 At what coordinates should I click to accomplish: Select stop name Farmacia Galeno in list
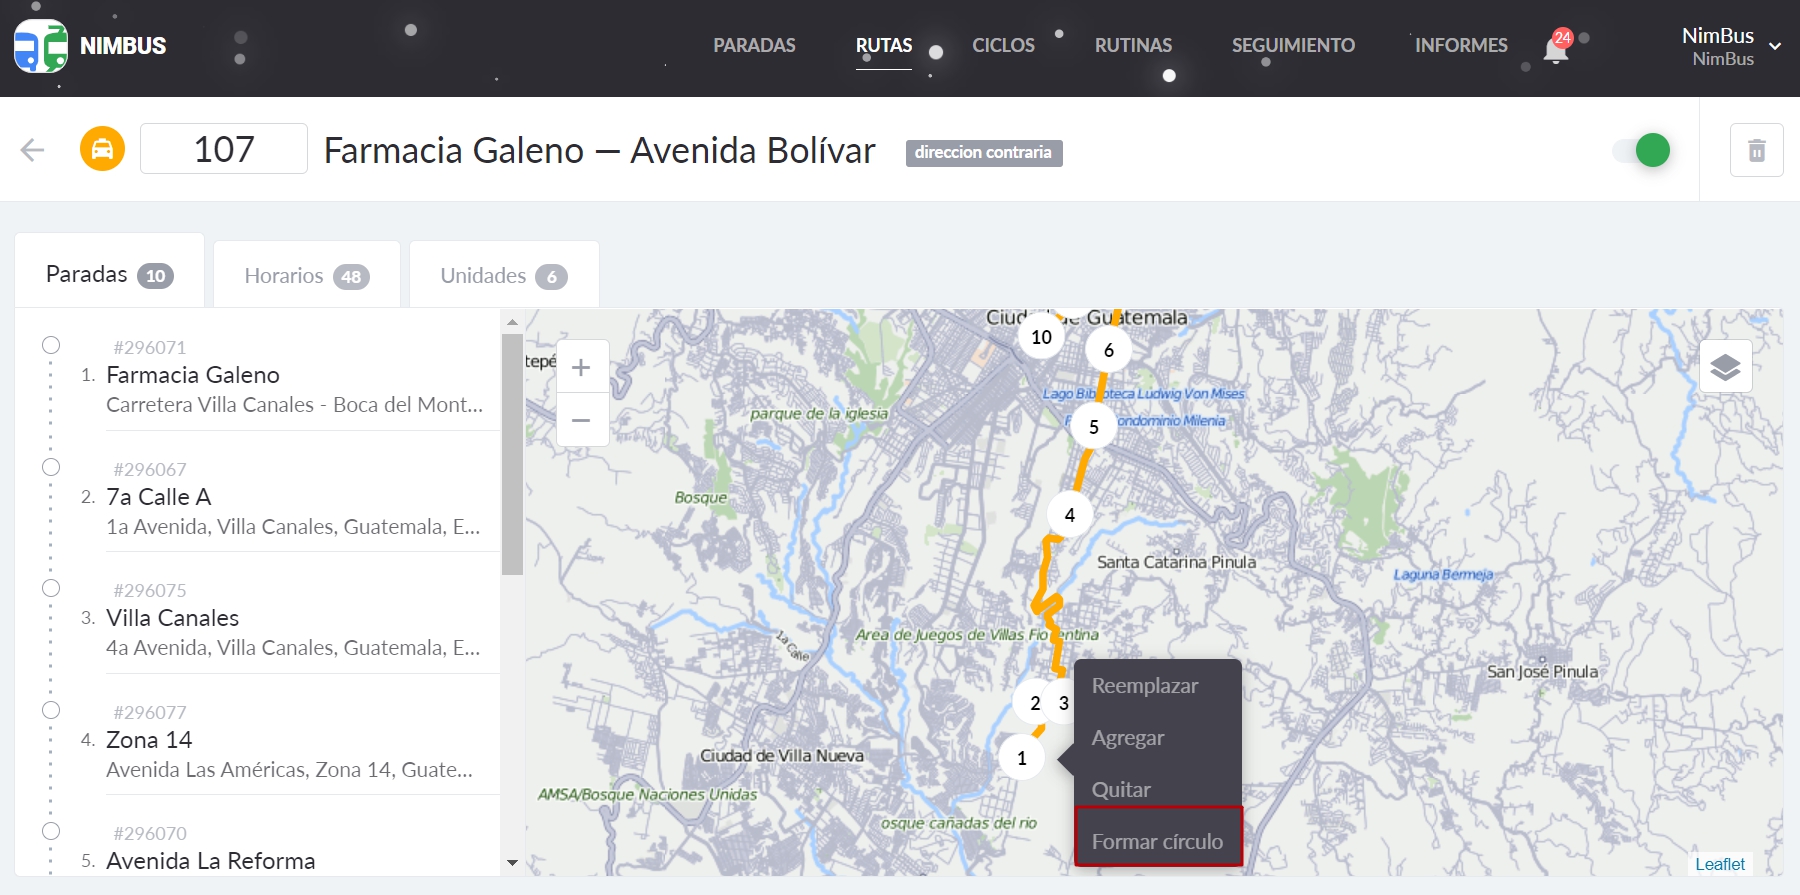pos(193,375)
